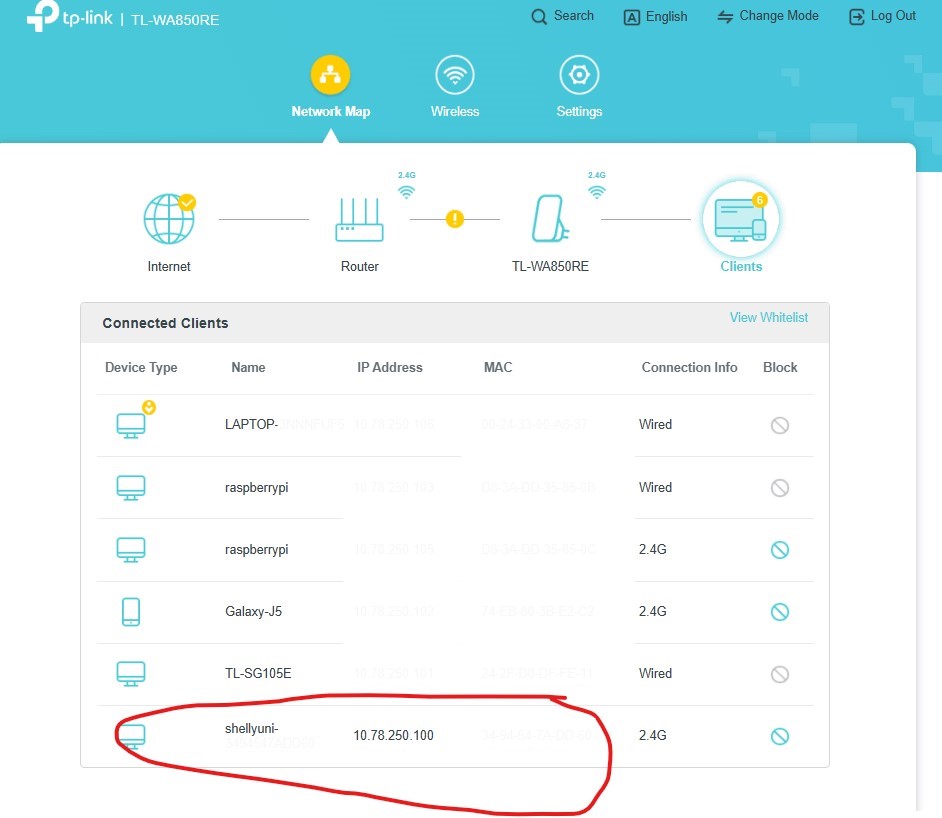Select the TL-SG105E client row name
Image resolution: width=942 pixels, height=818 pixels.
point(258,673)
